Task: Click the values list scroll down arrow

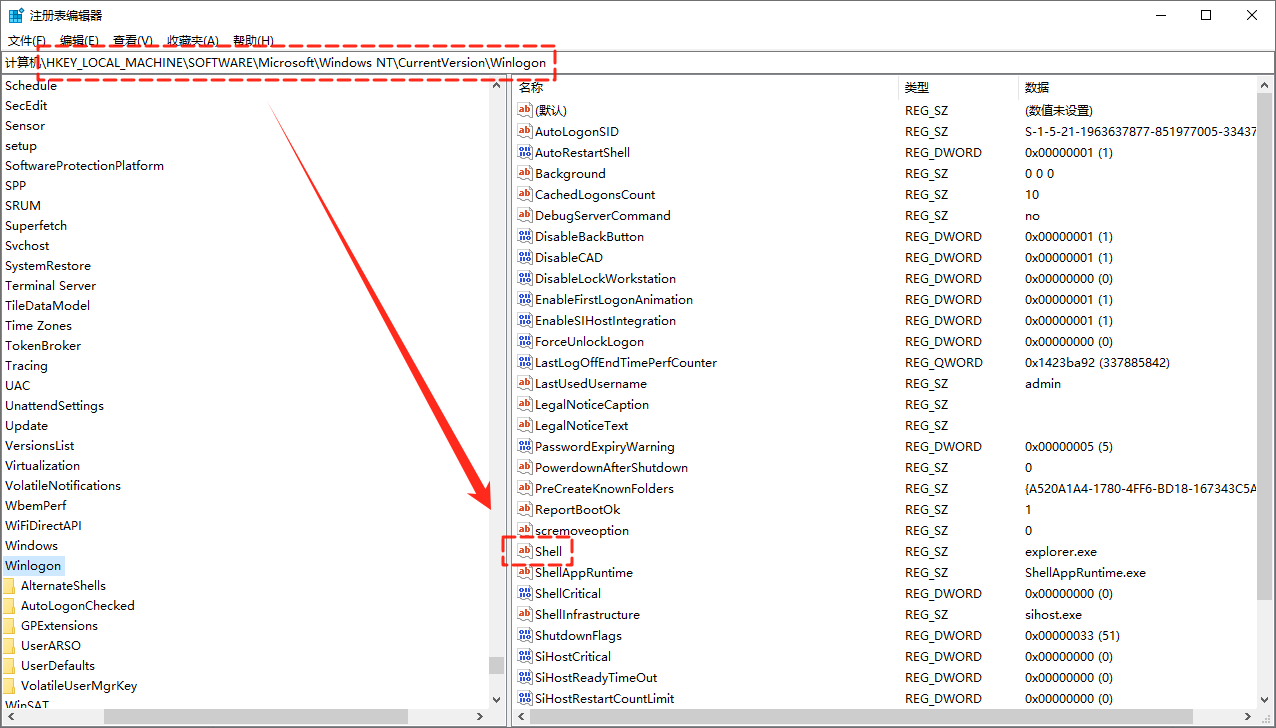Action: [x=1266, y=699]
